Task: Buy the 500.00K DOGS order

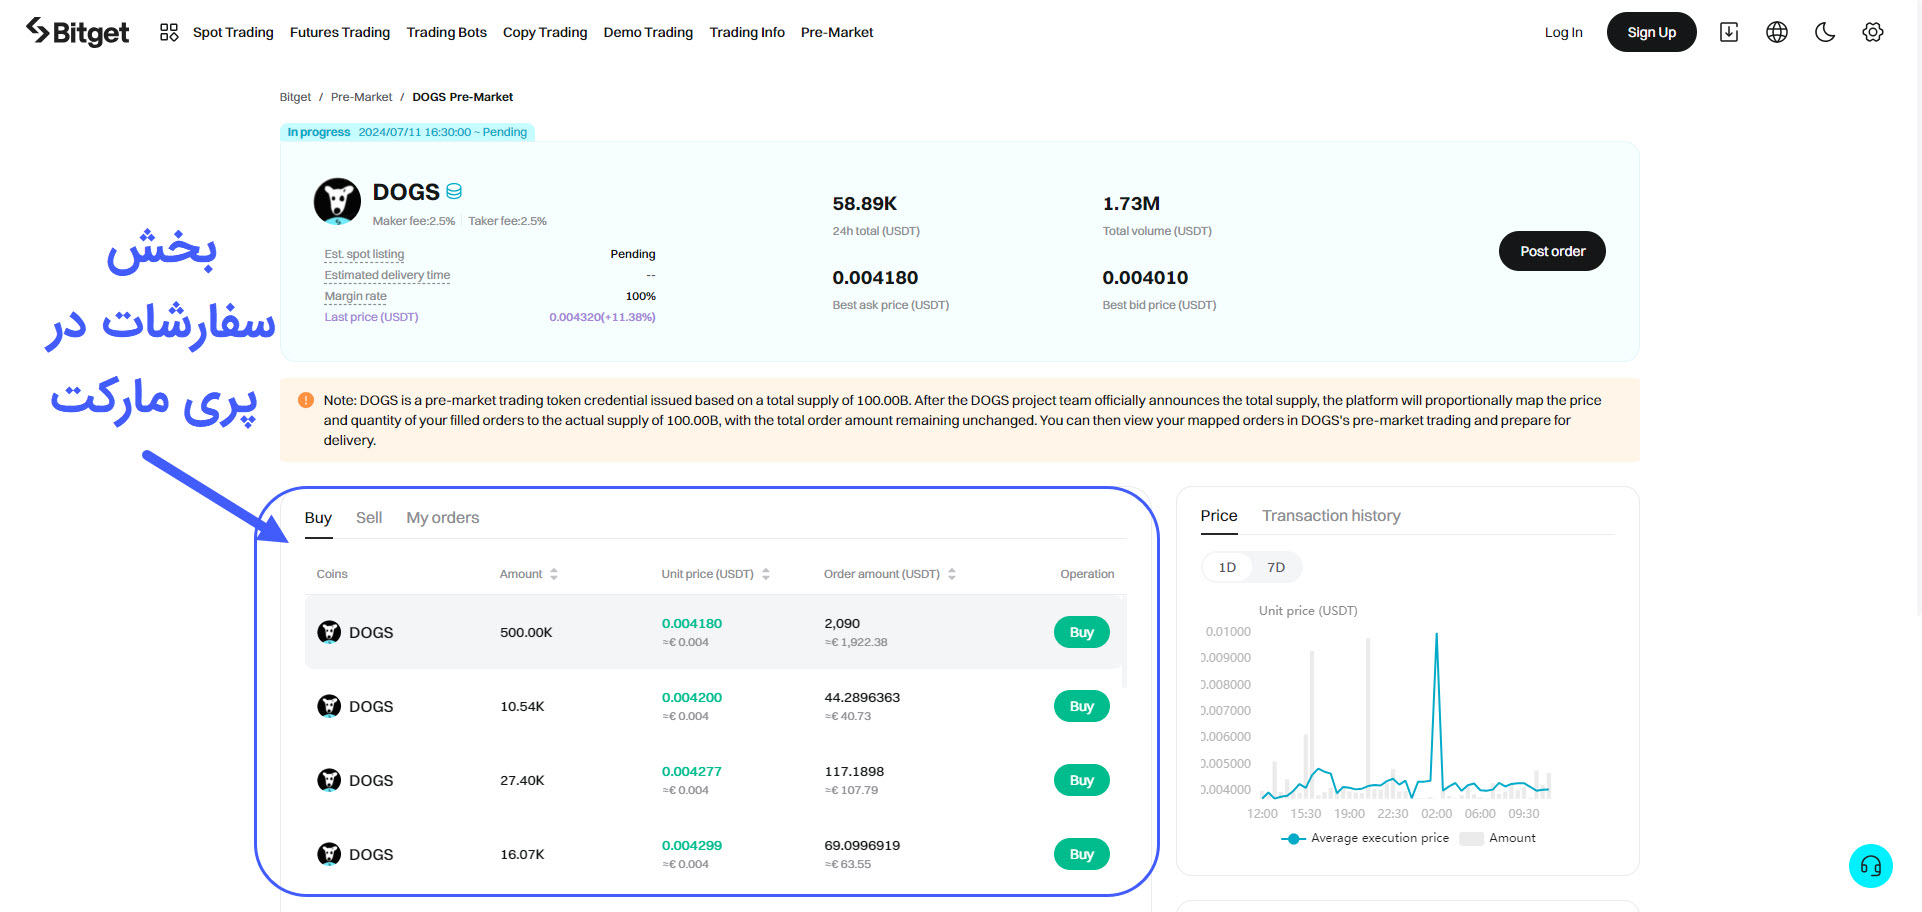Action: [1081, 632]
